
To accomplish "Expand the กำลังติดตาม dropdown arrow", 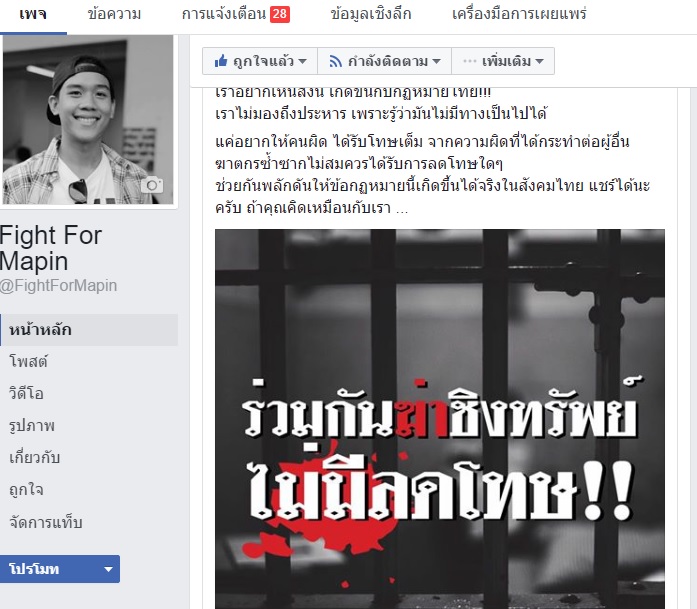I will pyautogui.click(x=437, y=61).
